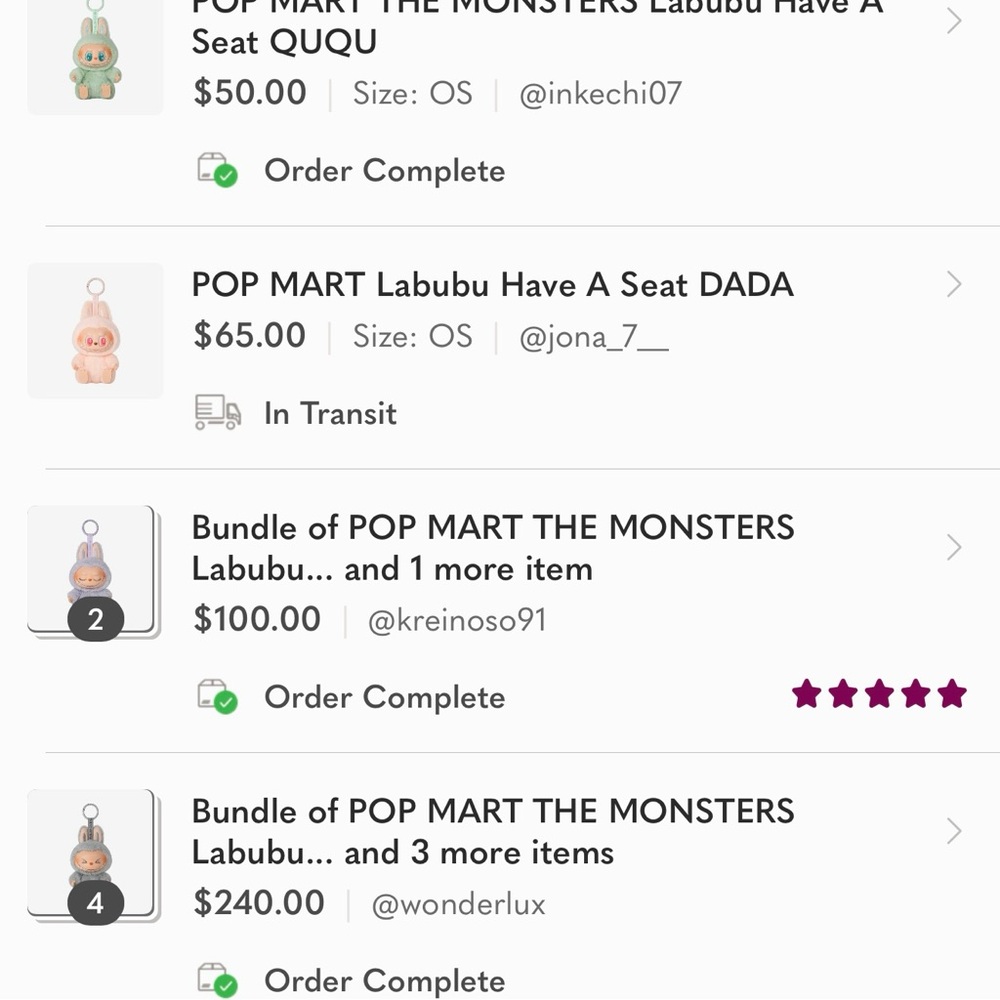
Task: Open seller profile @inkechi07
Action: click(x=600, y=93)
